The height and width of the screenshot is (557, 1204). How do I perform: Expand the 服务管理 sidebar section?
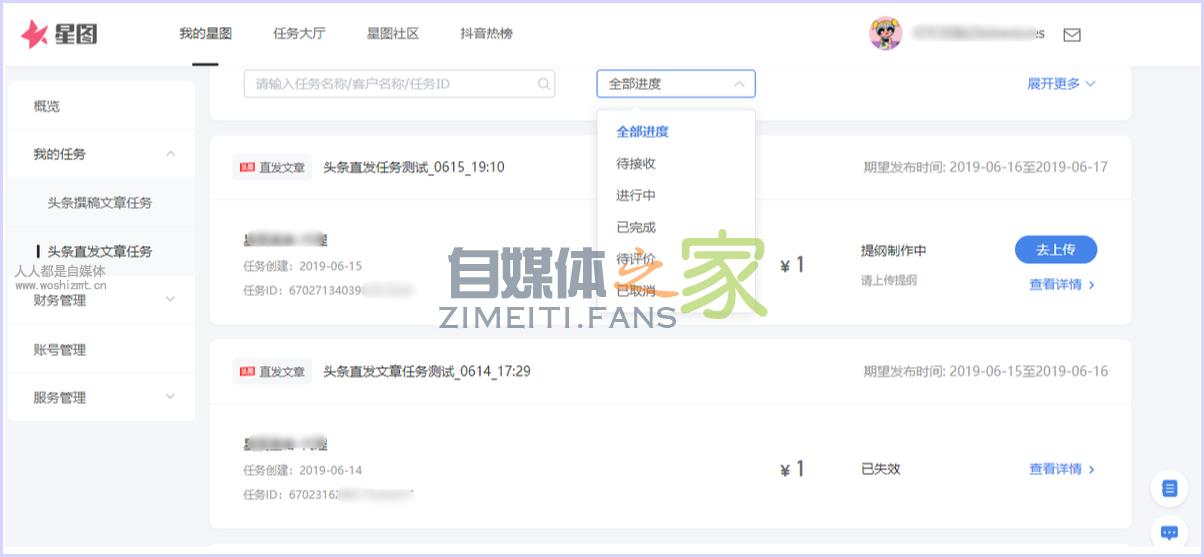[x=170, y=397]
